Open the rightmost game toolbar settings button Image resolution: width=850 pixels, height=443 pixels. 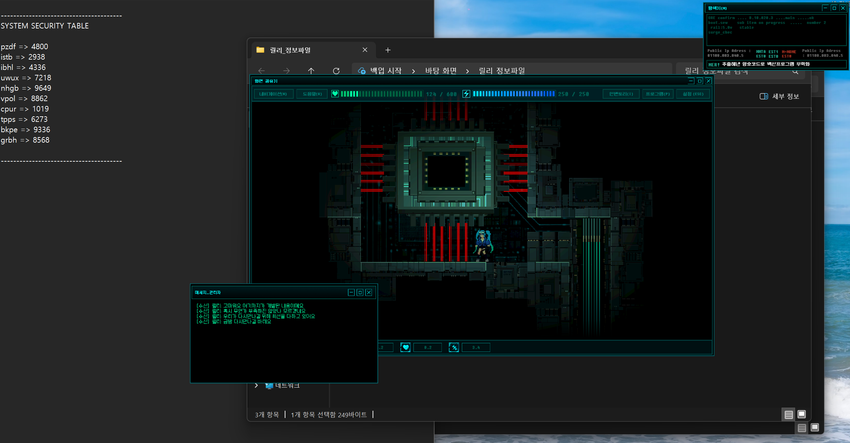[x=693, y=94]
